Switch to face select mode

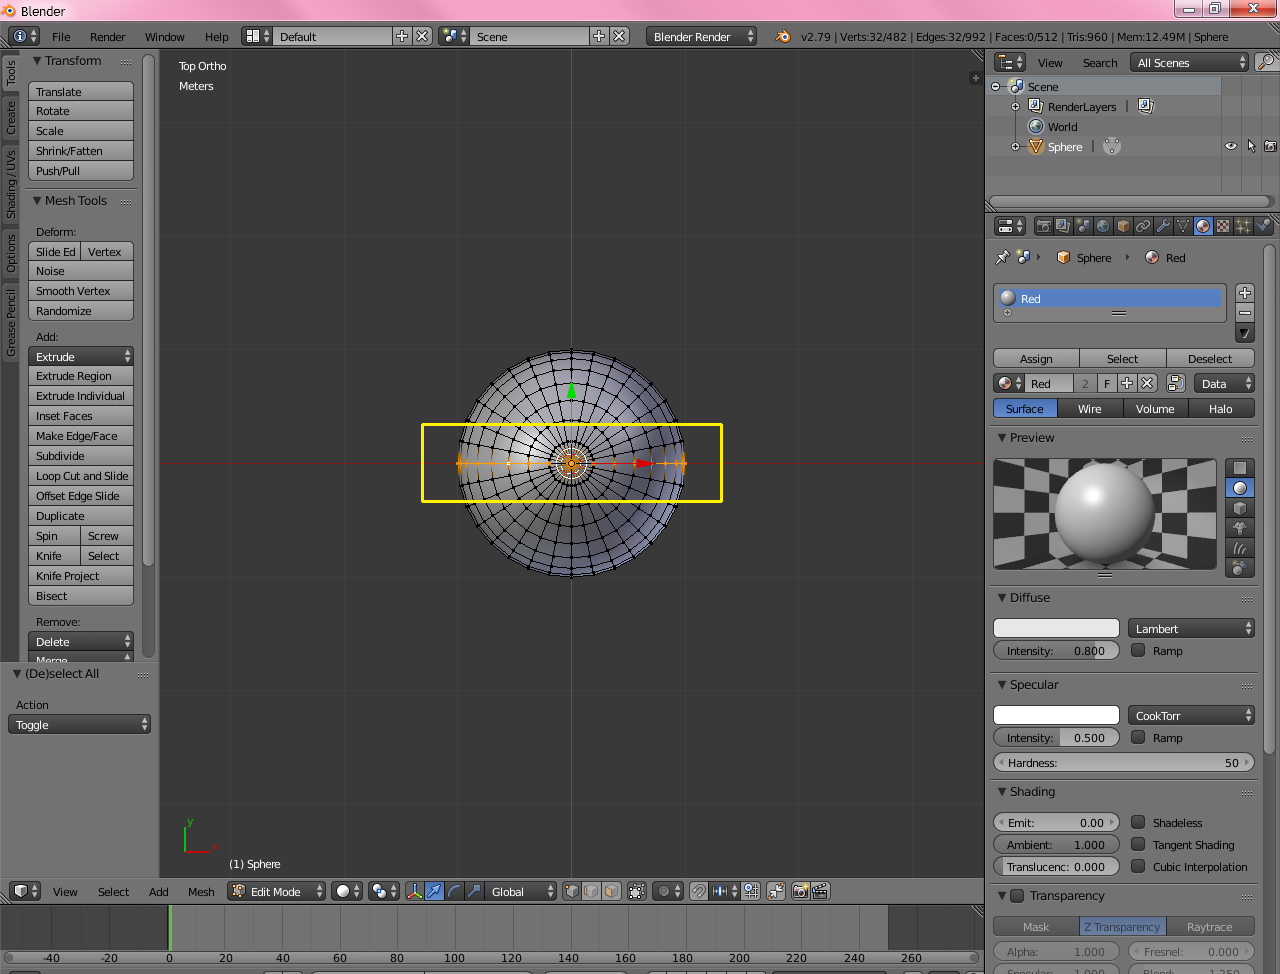(x=611, y=891)
